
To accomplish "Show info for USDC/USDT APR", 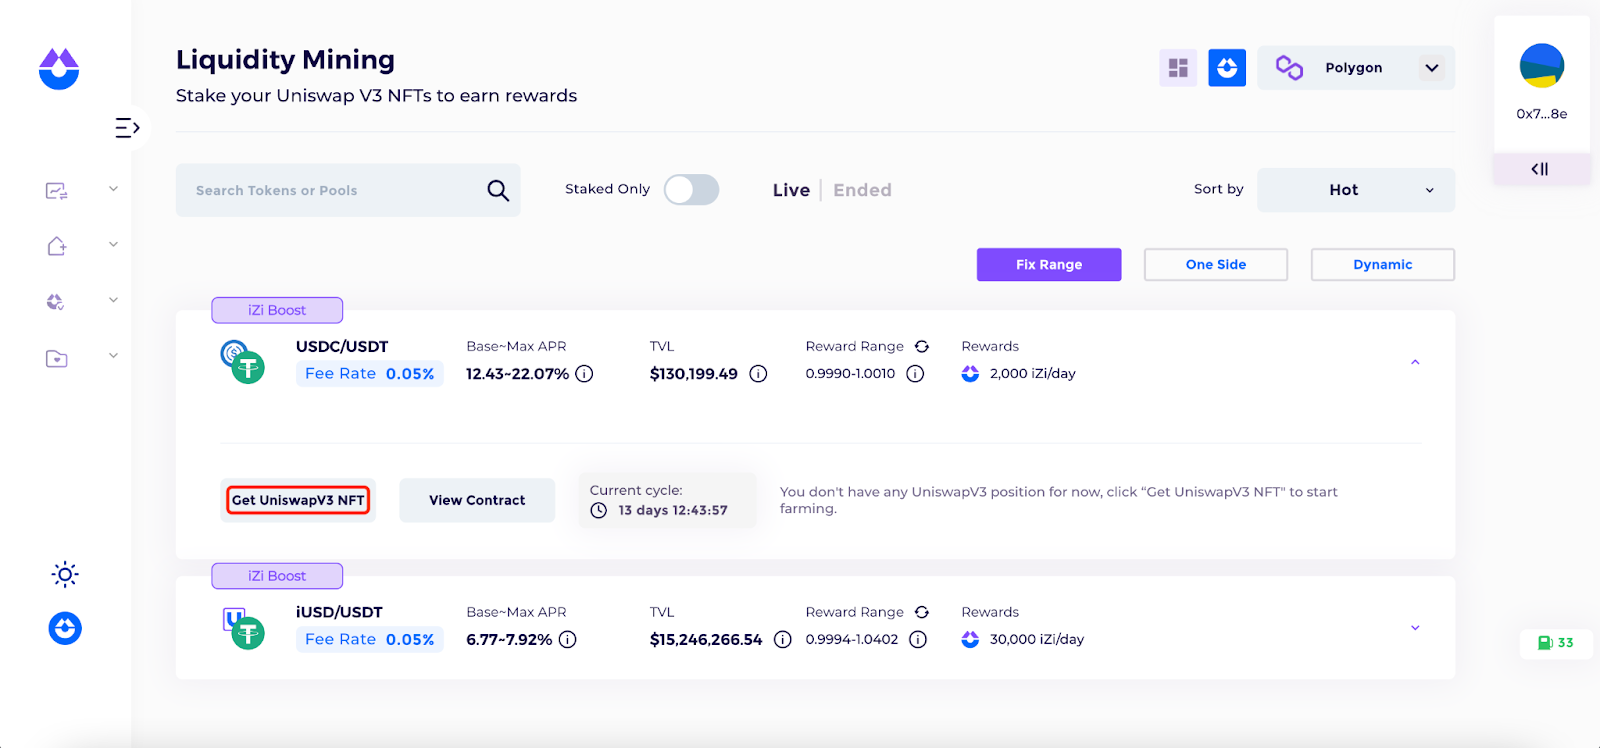I will tap(584, 374).
